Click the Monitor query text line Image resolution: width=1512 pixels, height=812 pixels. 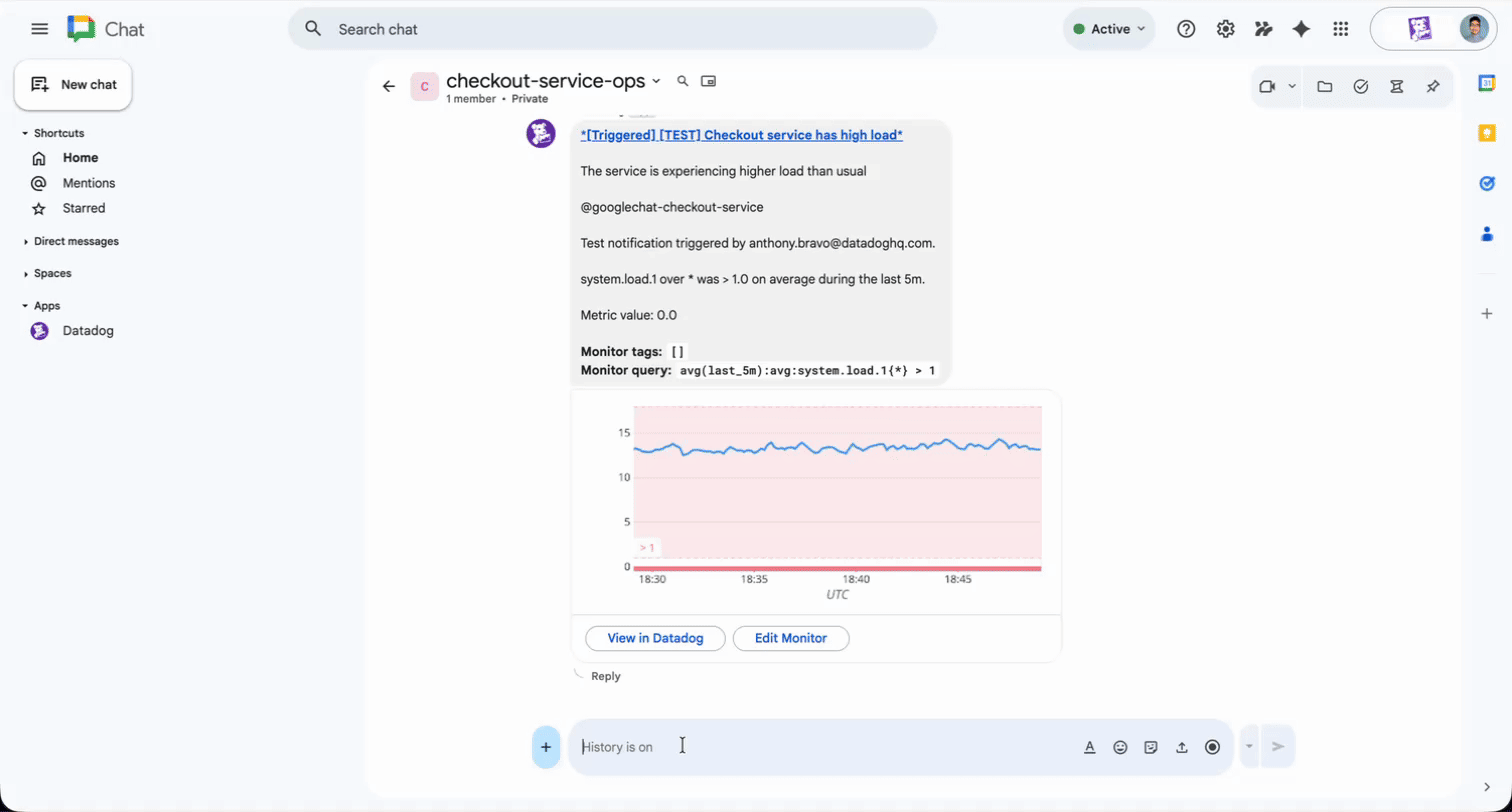click(x=758, y=371)
